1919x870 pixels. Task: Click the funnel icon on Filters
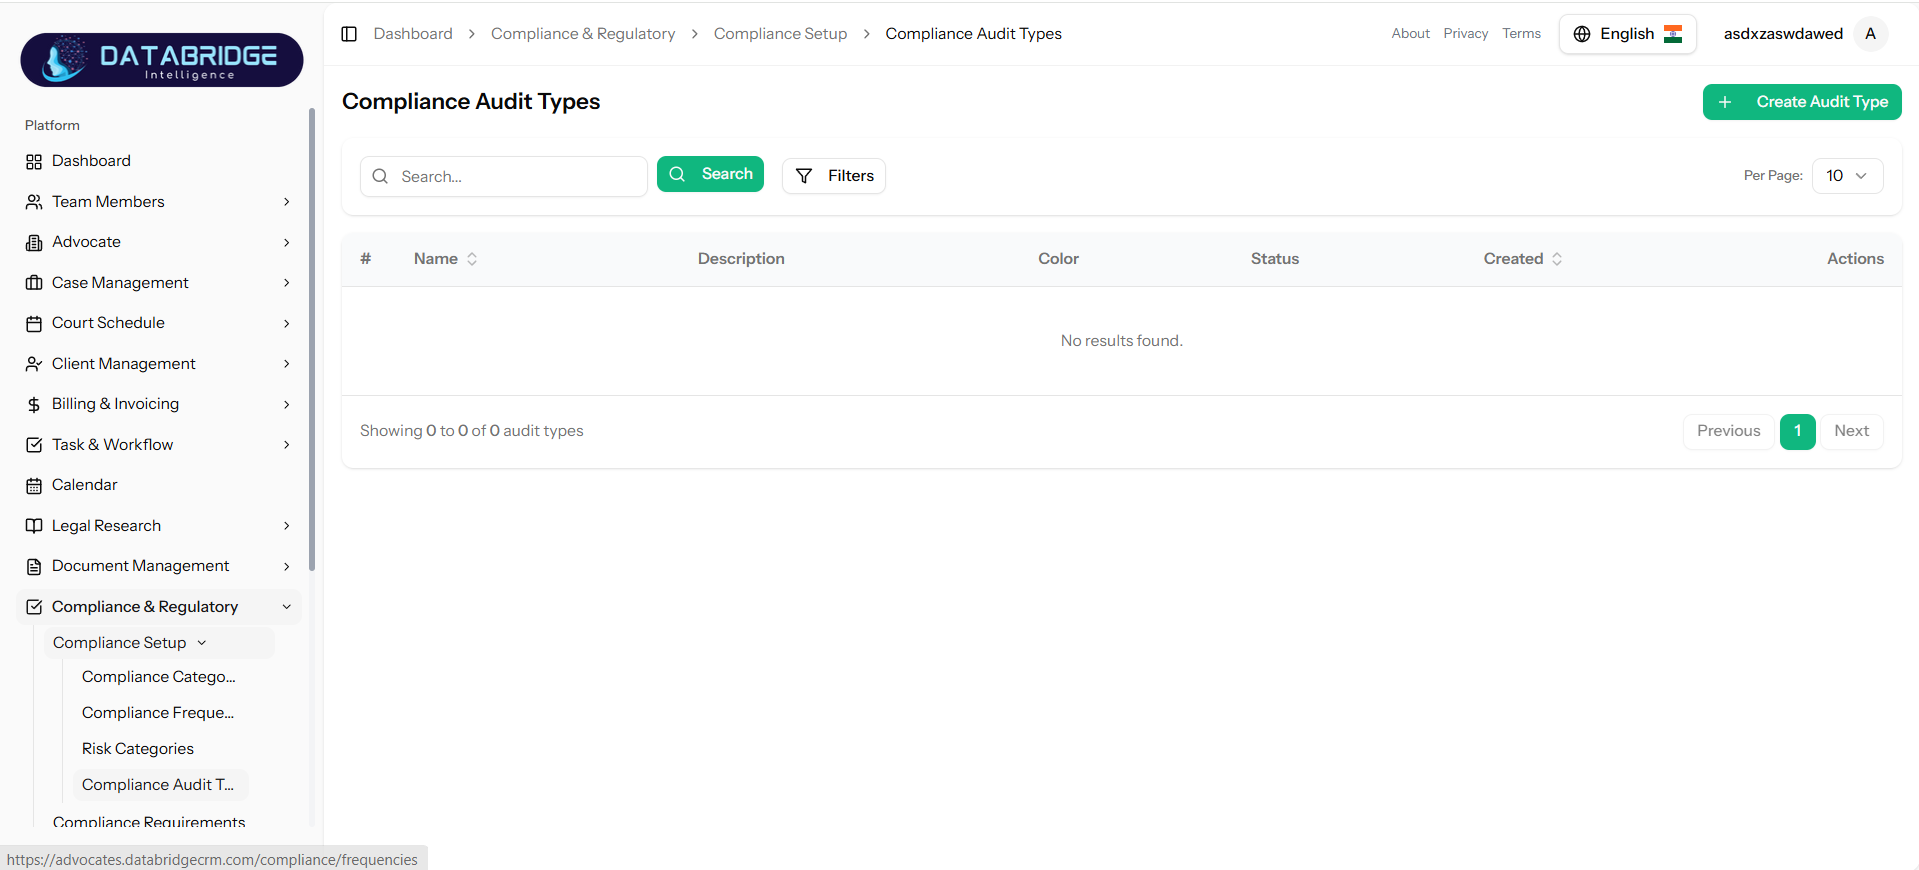click(804, 176)
